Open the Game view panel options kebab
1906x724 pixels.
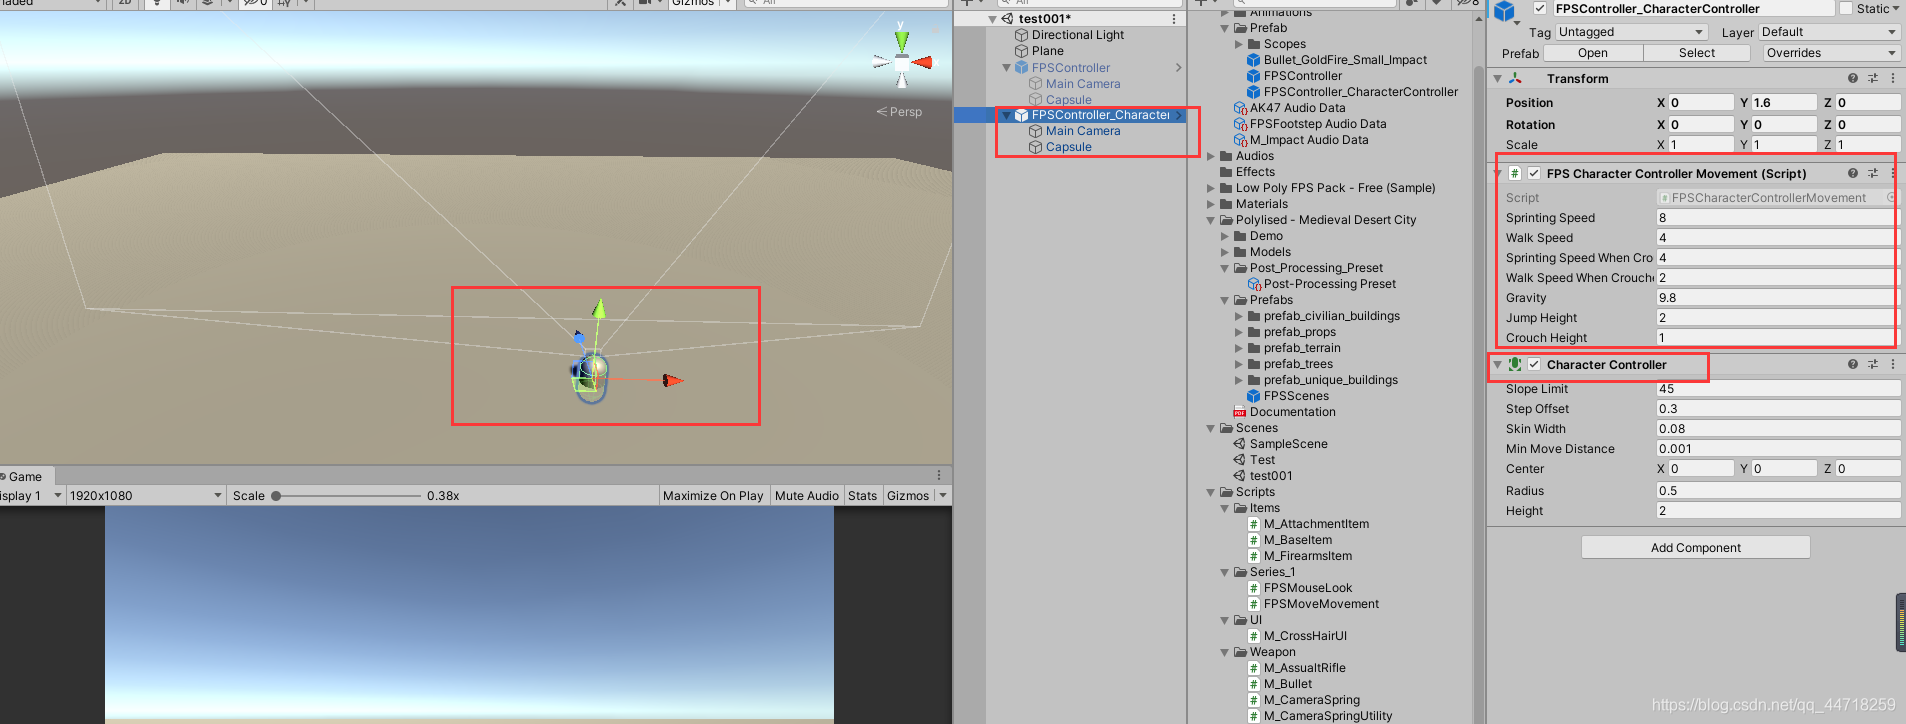[939, 475]
